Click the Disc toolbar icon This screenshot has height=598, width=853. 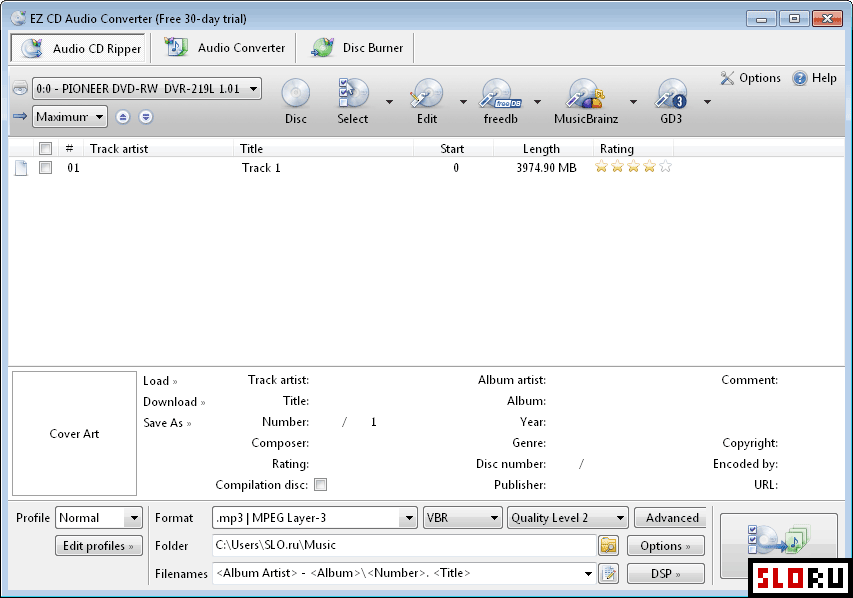[x=295, y=101]
